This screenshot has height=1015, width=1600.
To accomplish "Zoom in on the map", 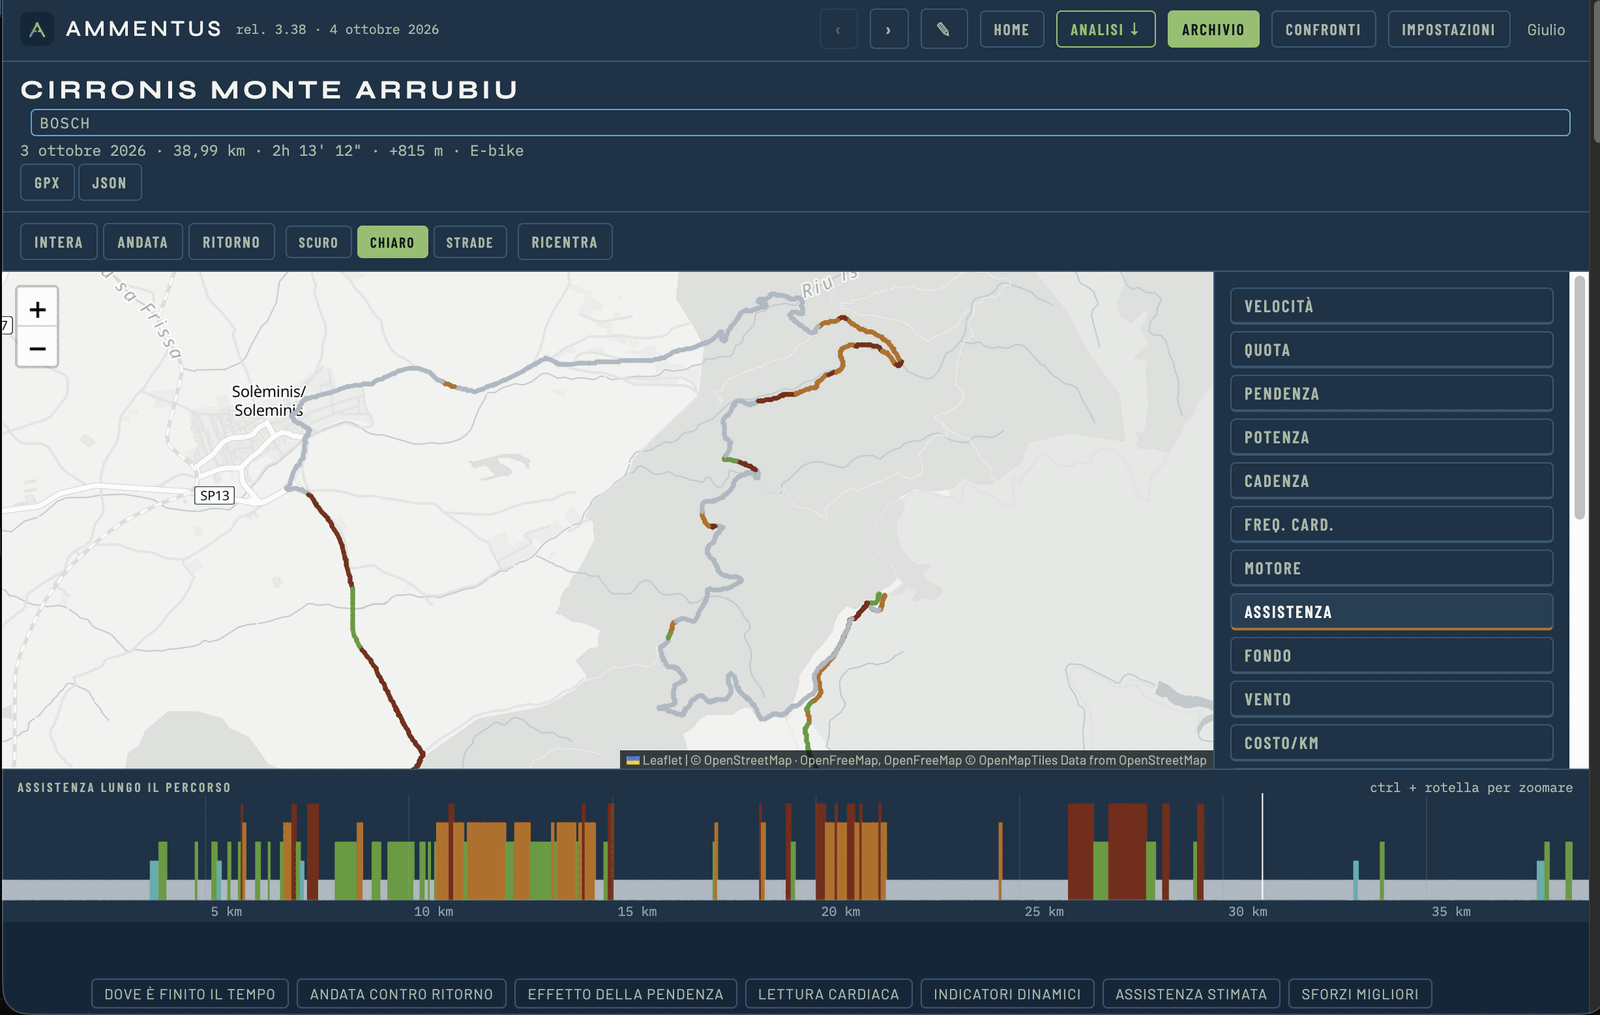I will 37,309.
